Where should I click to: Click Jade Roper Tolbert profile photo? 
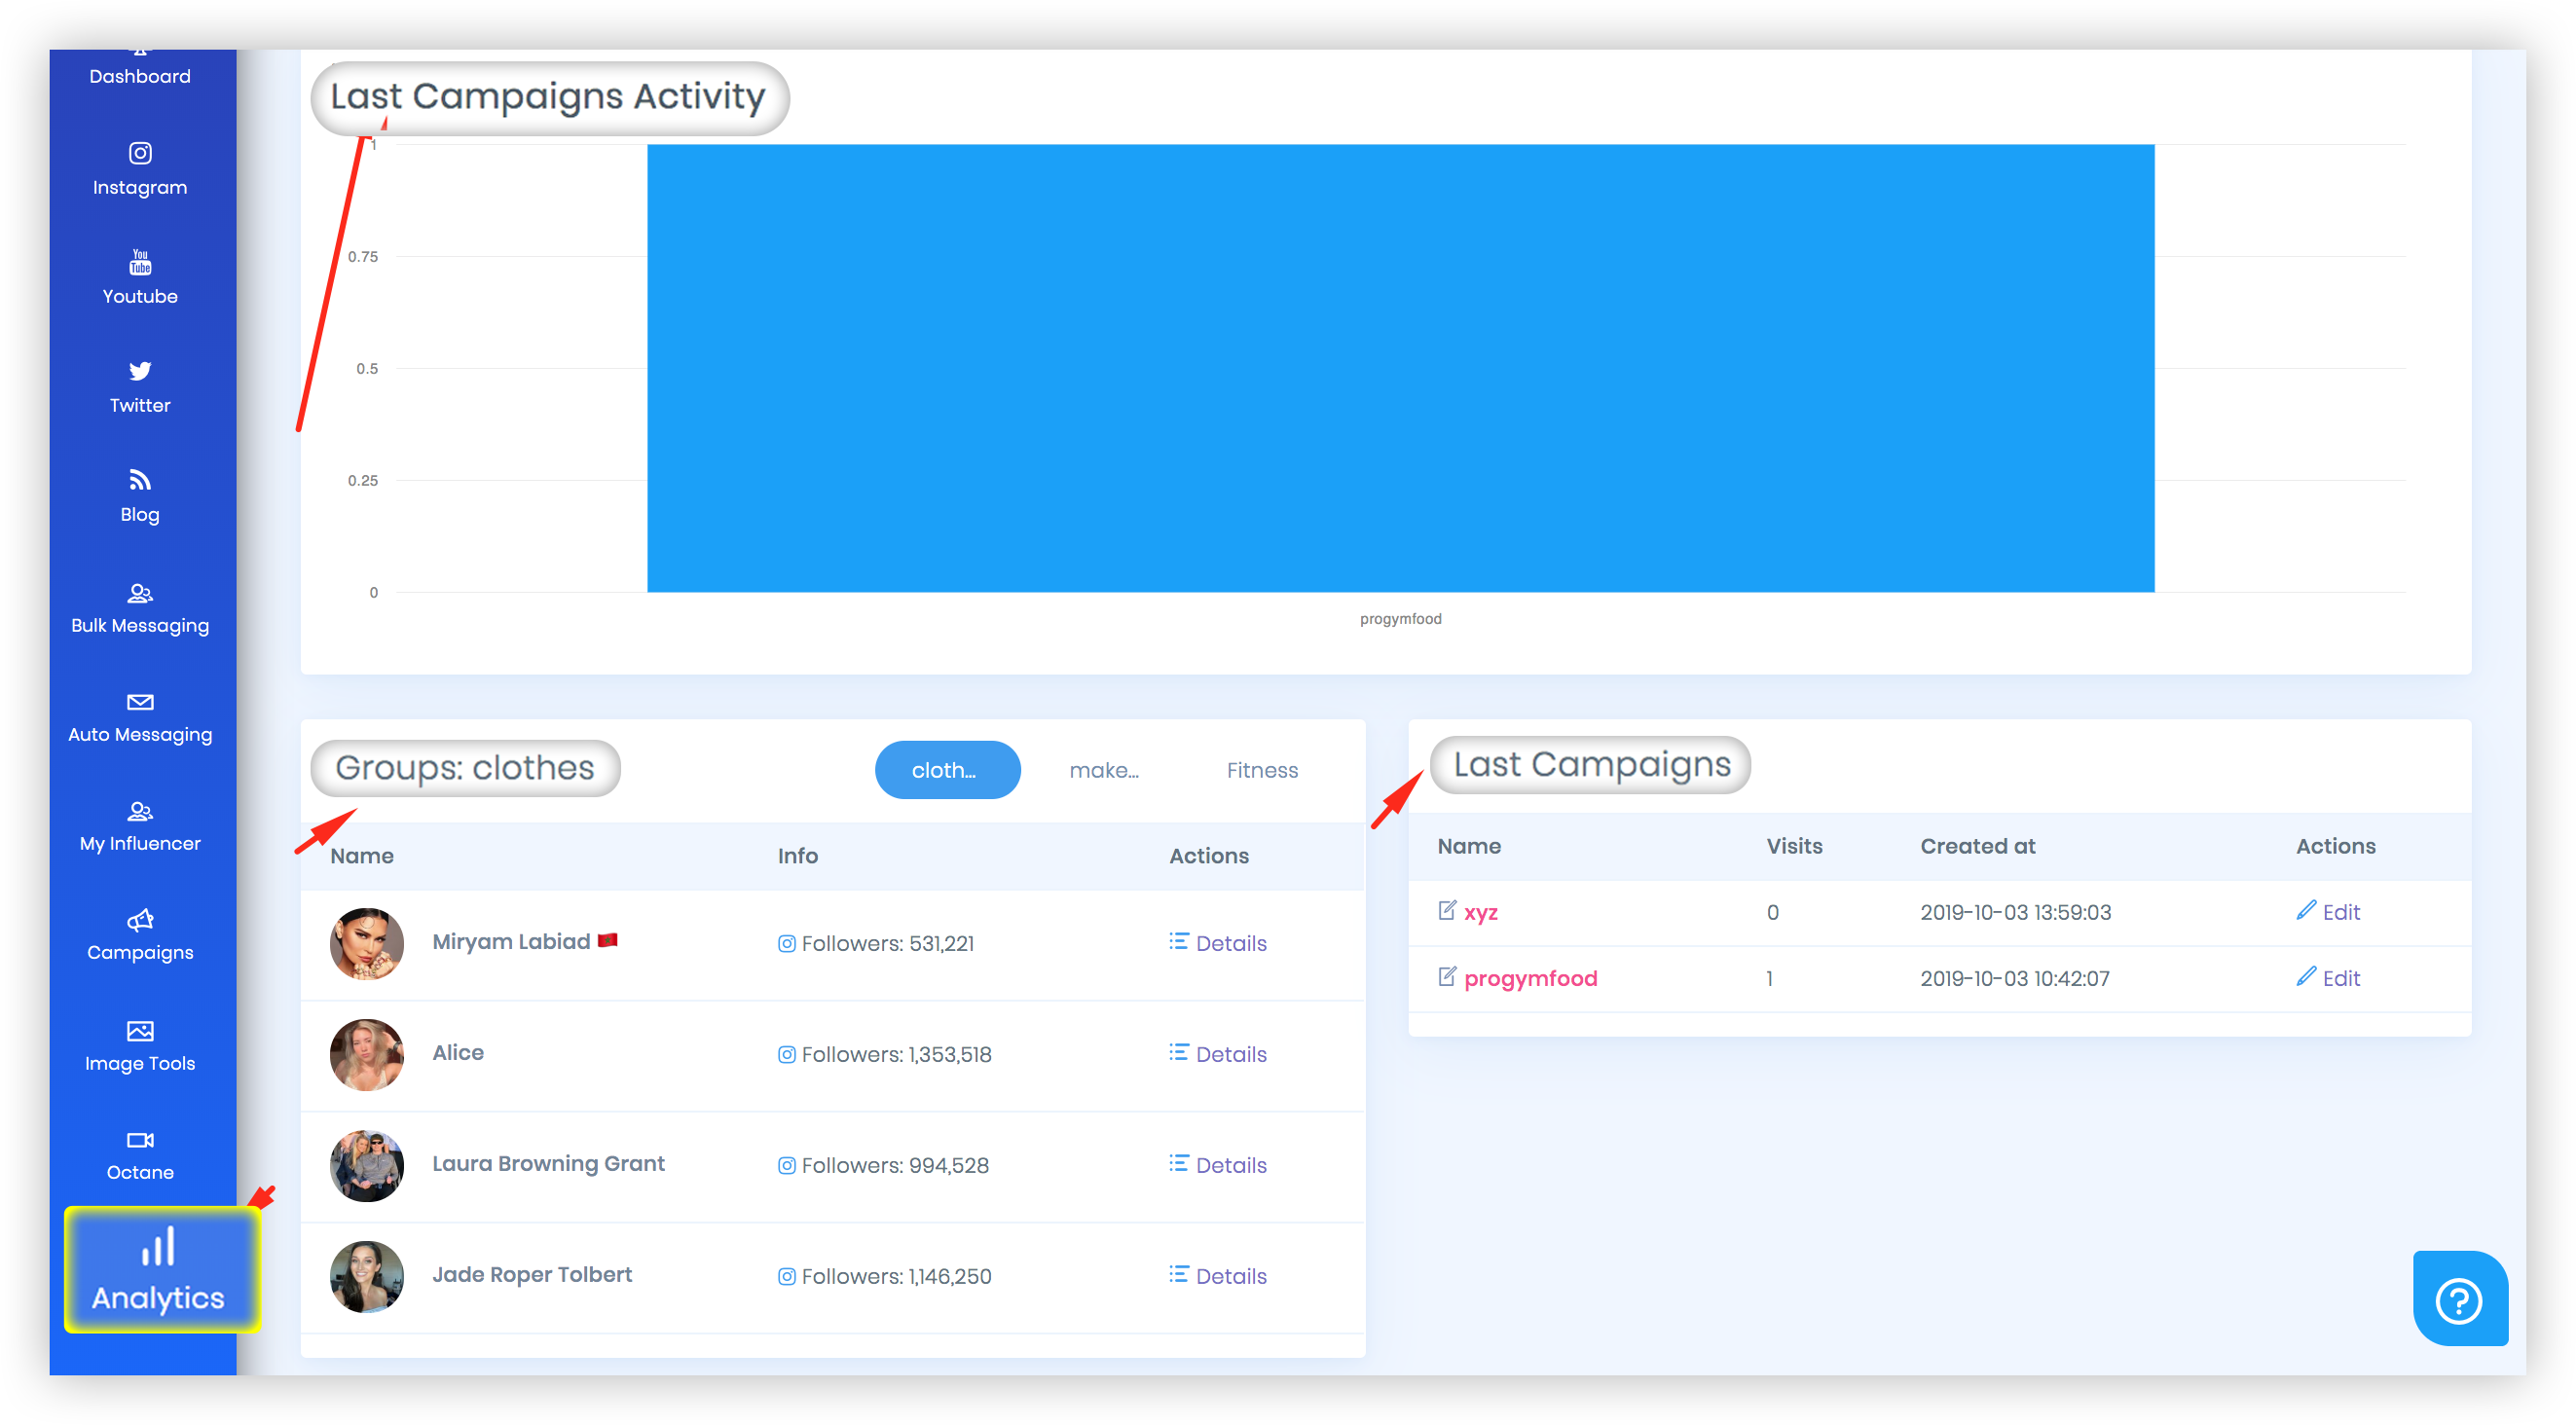coord(366,1276)
